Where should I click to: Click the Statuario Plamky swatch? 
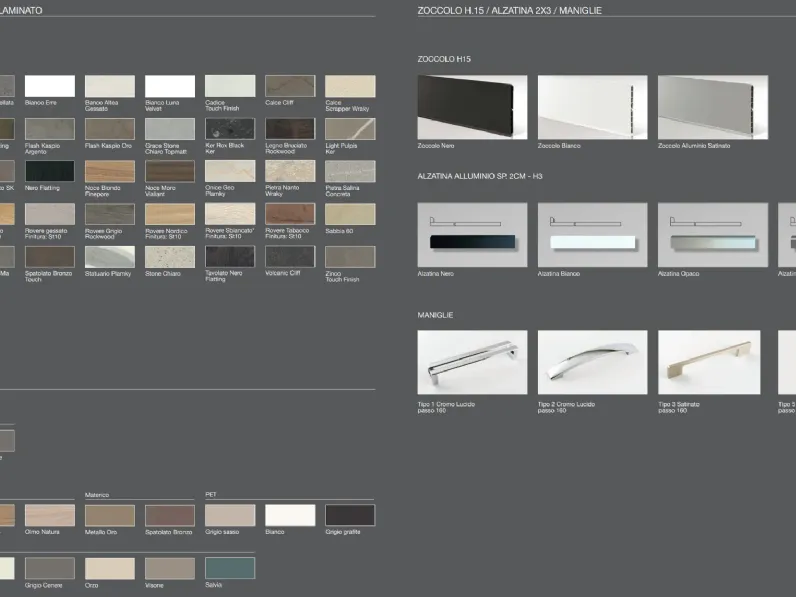tap(110, 257)
